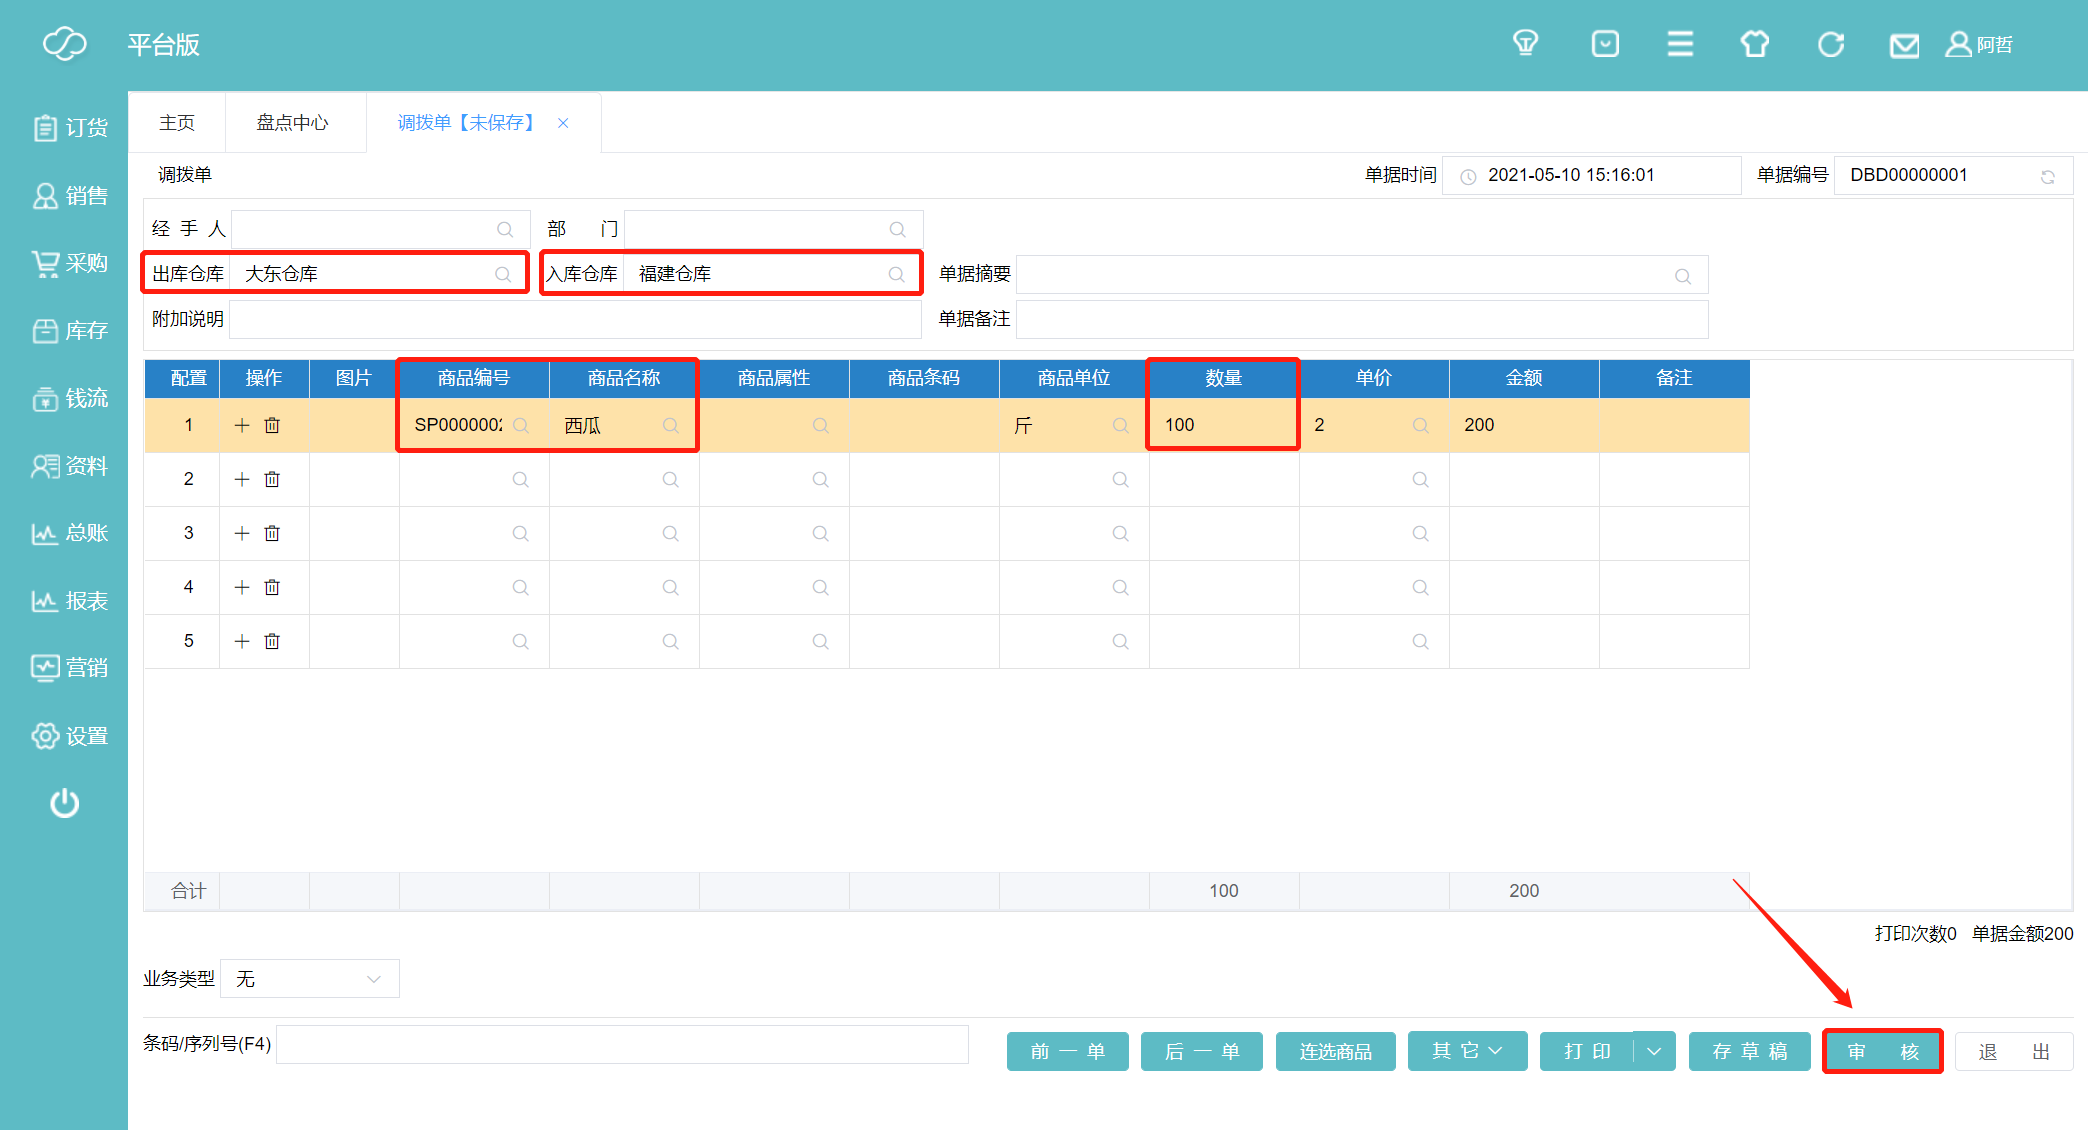Image resolution: width=2088 pixels, height=1130 pixels.
Task: Open the hamburger menu icon in header
Action: click(x=1680, y=44)
